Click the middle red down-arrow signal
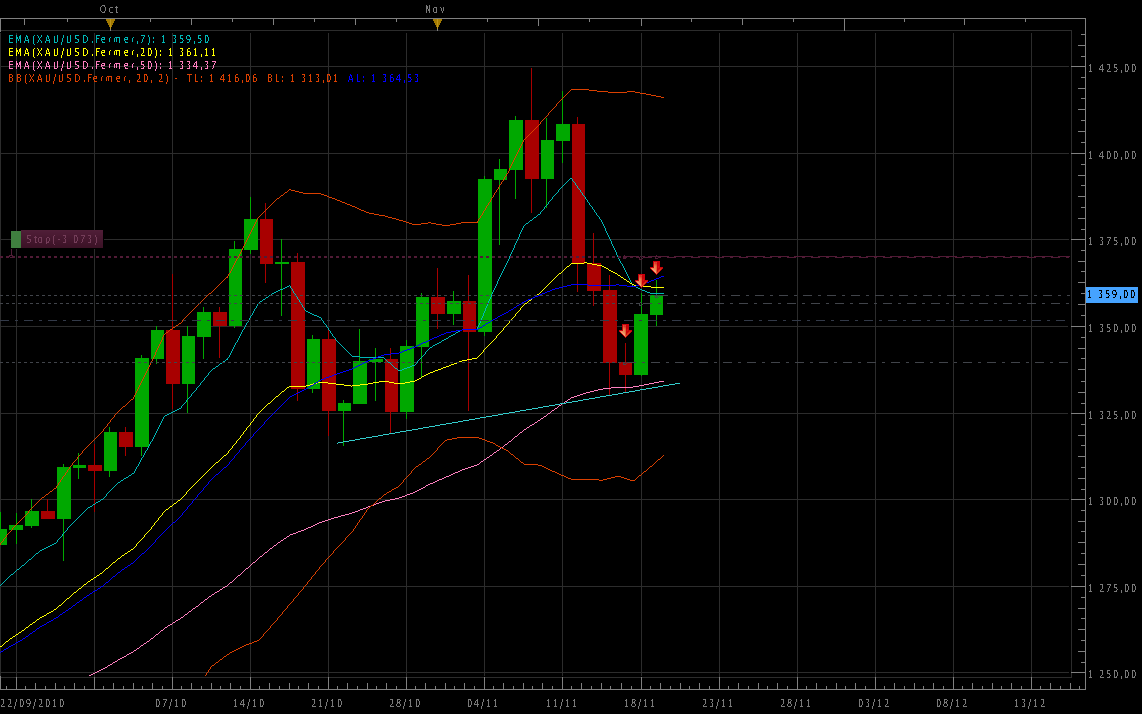This screenshot has height=714, width=1142. pos(641,280)
